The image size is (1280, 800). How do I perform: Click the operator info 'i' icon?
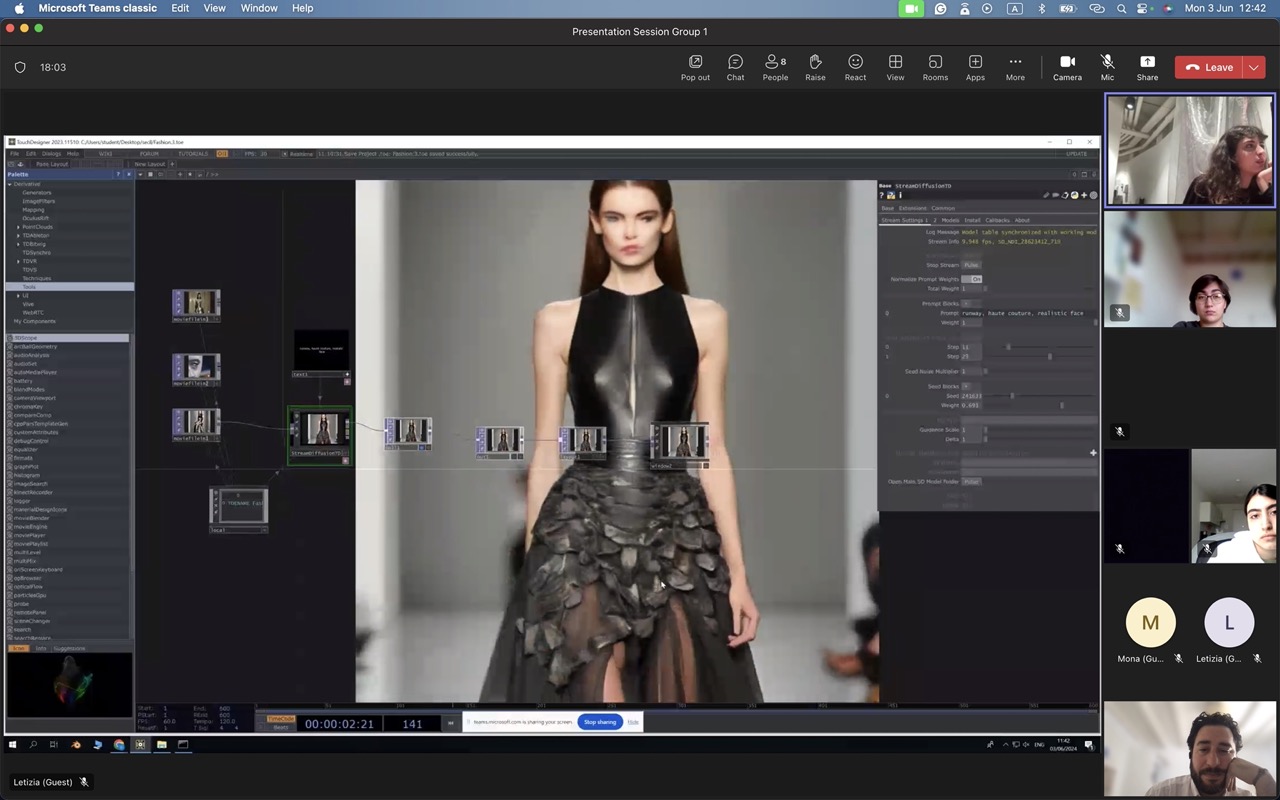(900, 195)
